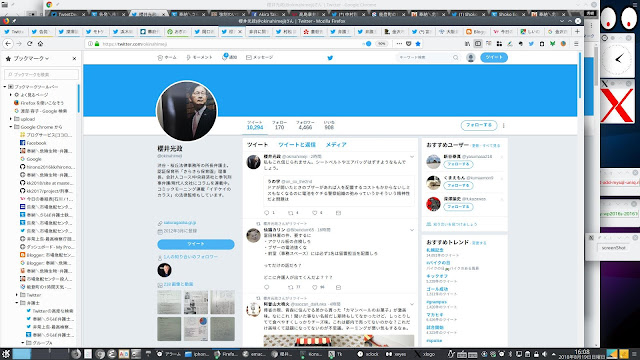Collapse ブックマークツールバー tree folder
This screenshot has width=640, height=360.
click(5, 87)
